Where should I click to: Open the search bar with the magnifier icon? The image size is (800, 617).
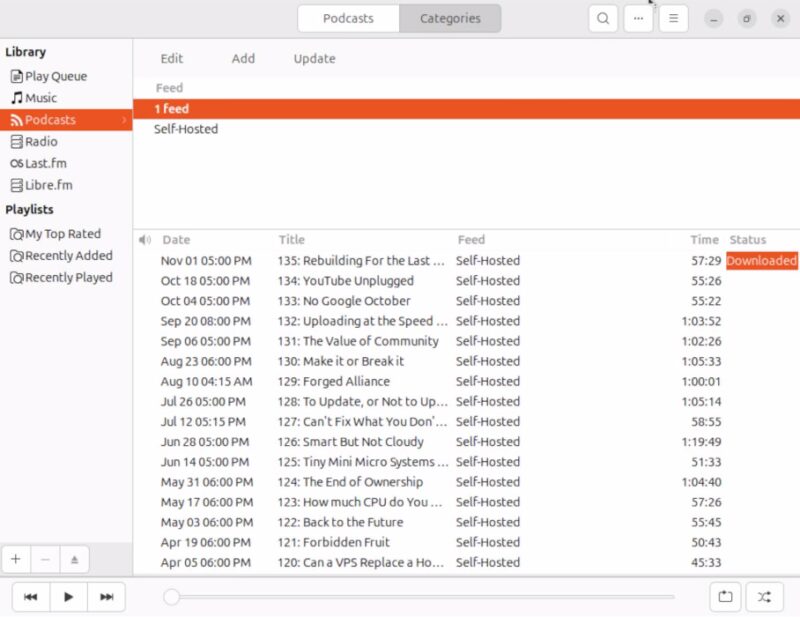(603, 18)
